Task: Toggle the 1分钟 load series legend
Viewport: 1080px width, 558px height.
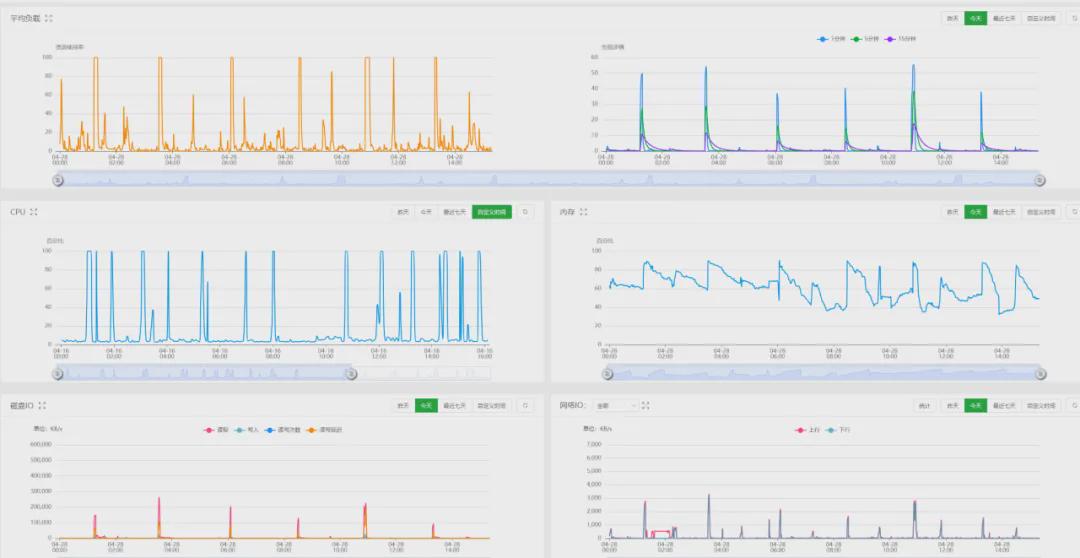Action: tap(830, 39)
